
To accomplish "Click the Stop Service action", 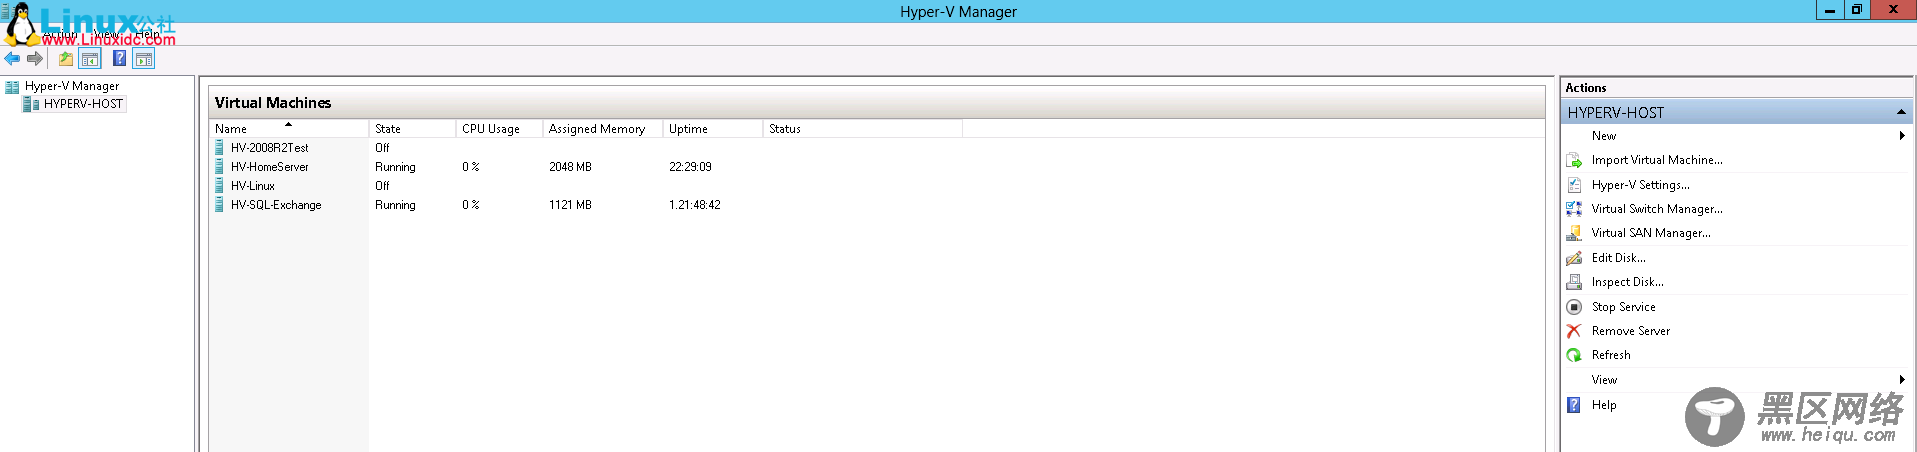I will (x=1623, y=307).
